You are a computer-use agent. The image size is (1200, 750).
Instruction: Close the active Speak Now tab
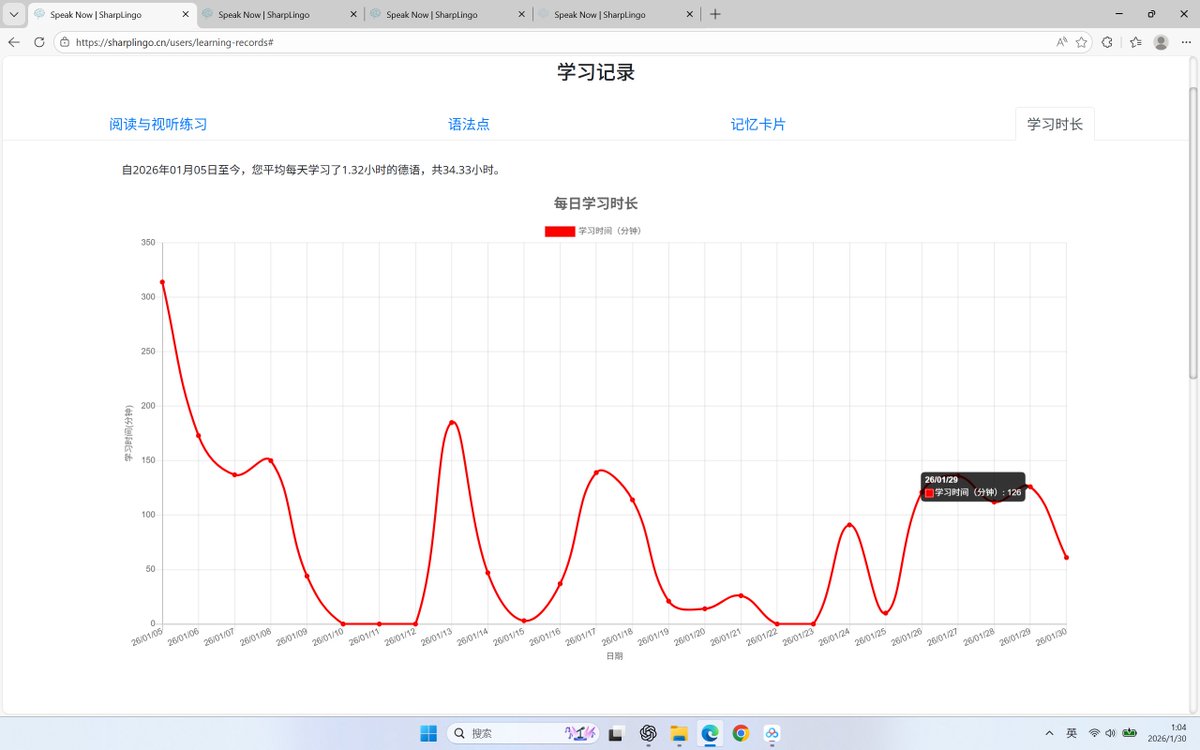[185, 15]
